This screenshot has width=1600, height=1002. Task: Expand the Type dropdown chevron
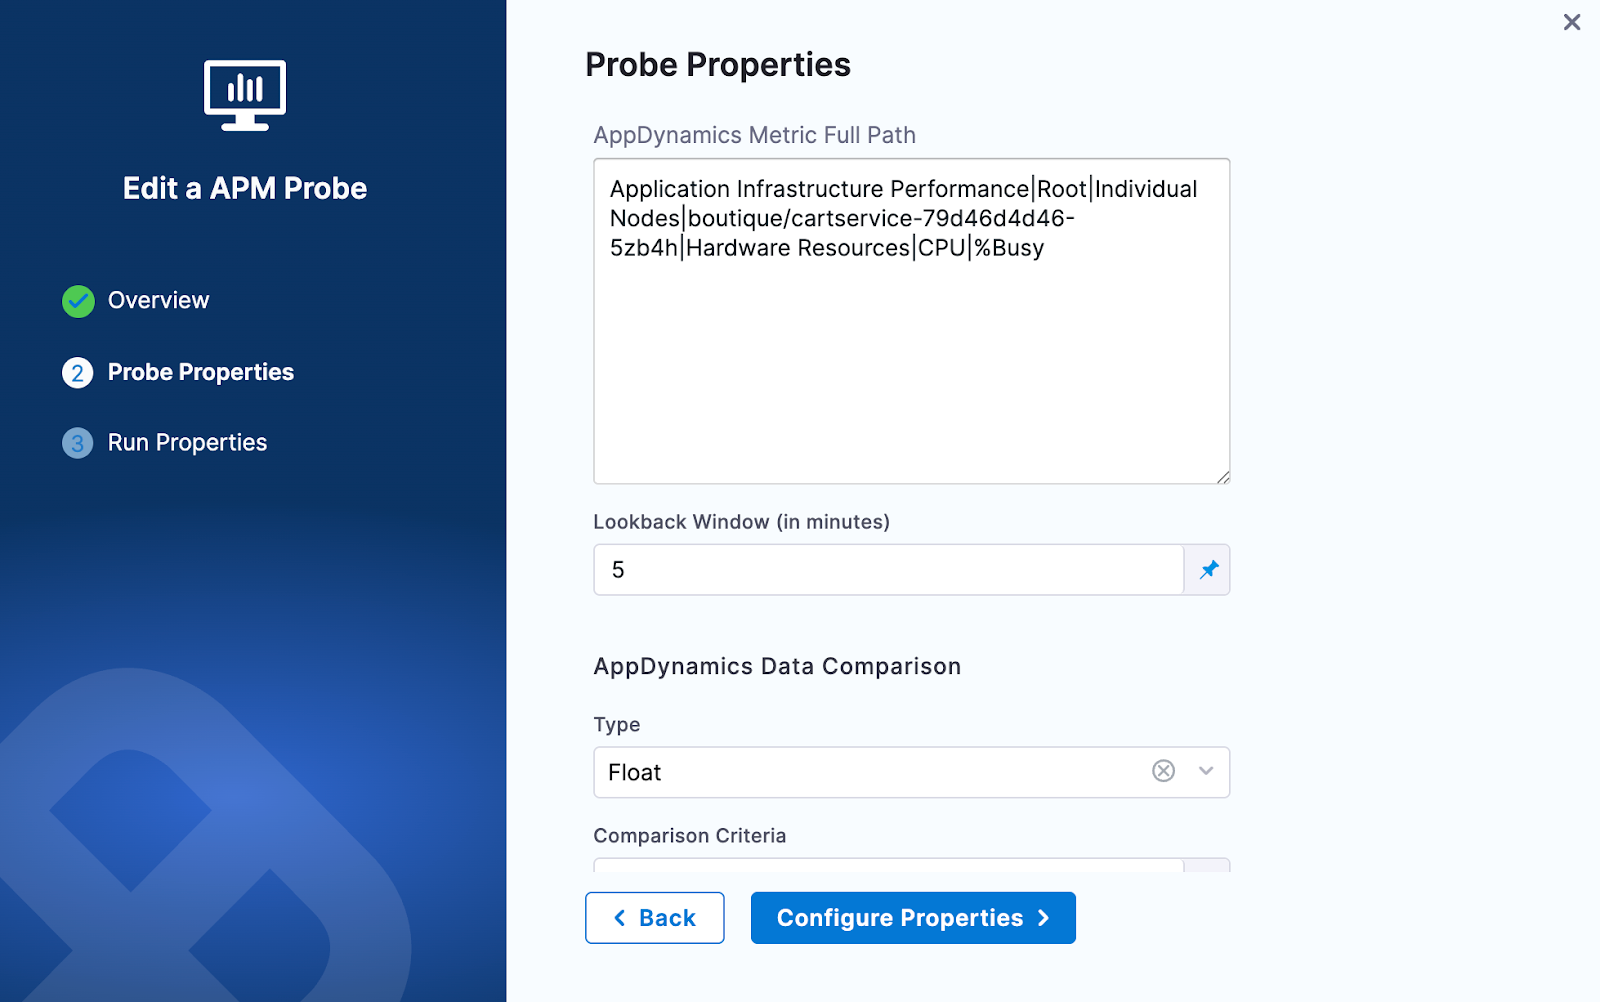tap(1206, 771)
